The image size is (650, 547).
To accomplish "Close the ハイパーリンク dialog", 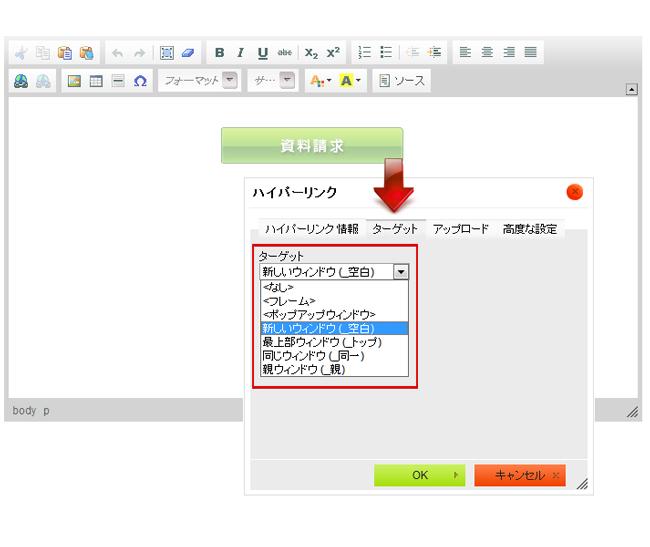I will [x=574, y=192].
